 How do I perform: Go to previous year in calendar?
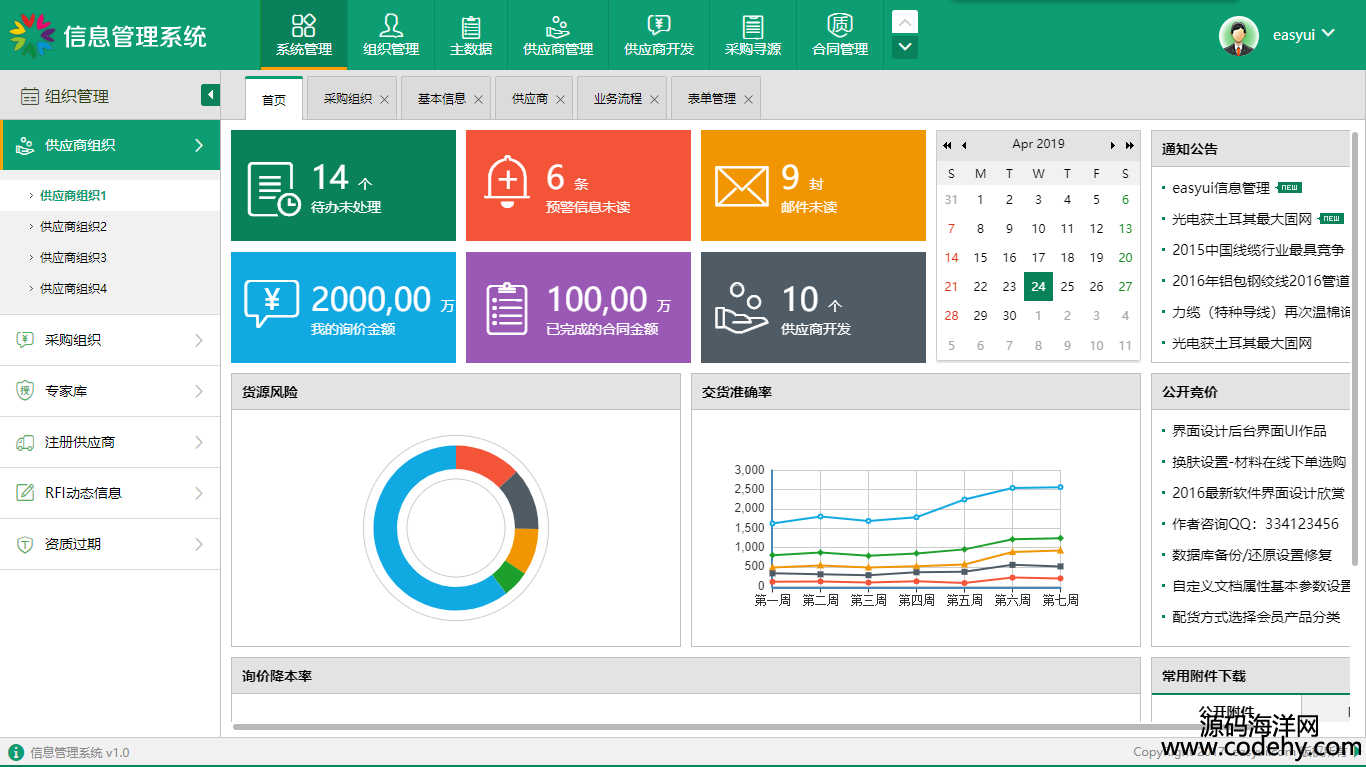point(947,145)
